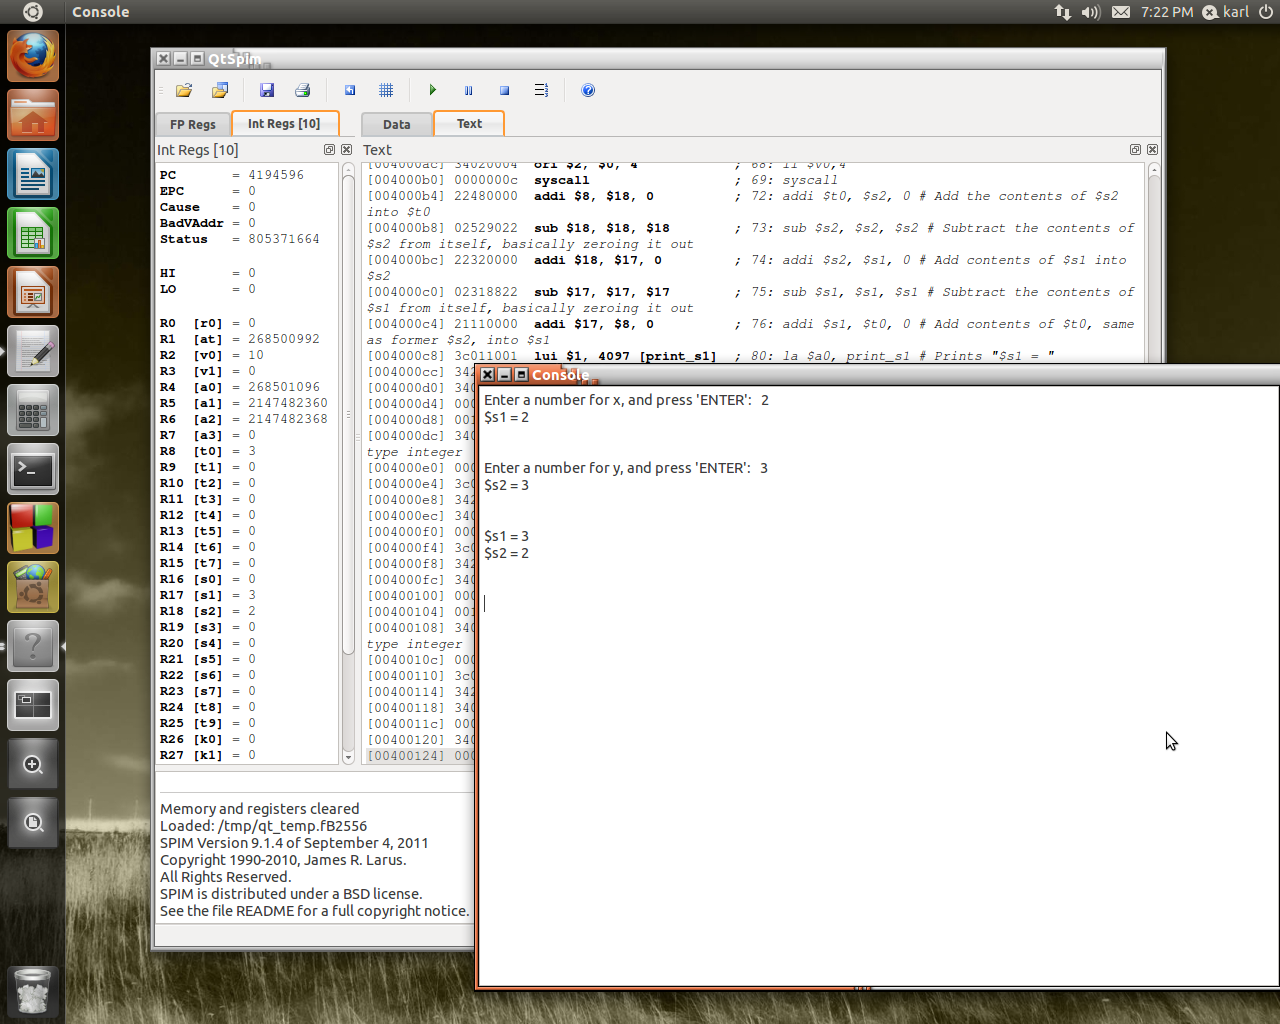Click the Print toolbar icon
The image size is (1280, 1024).
click(x=303, y=90)
